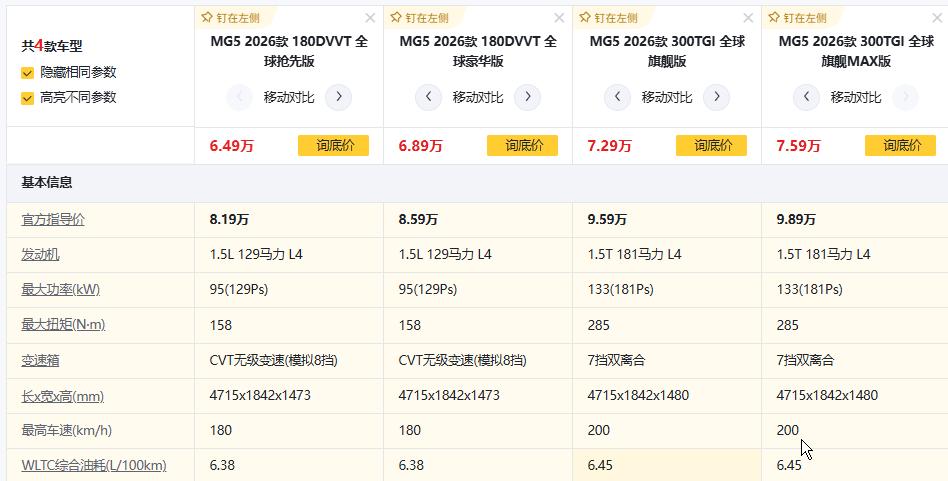Click the 7.29万 dealer price
The height and width of the screenshot is (481, 948).
609,146
